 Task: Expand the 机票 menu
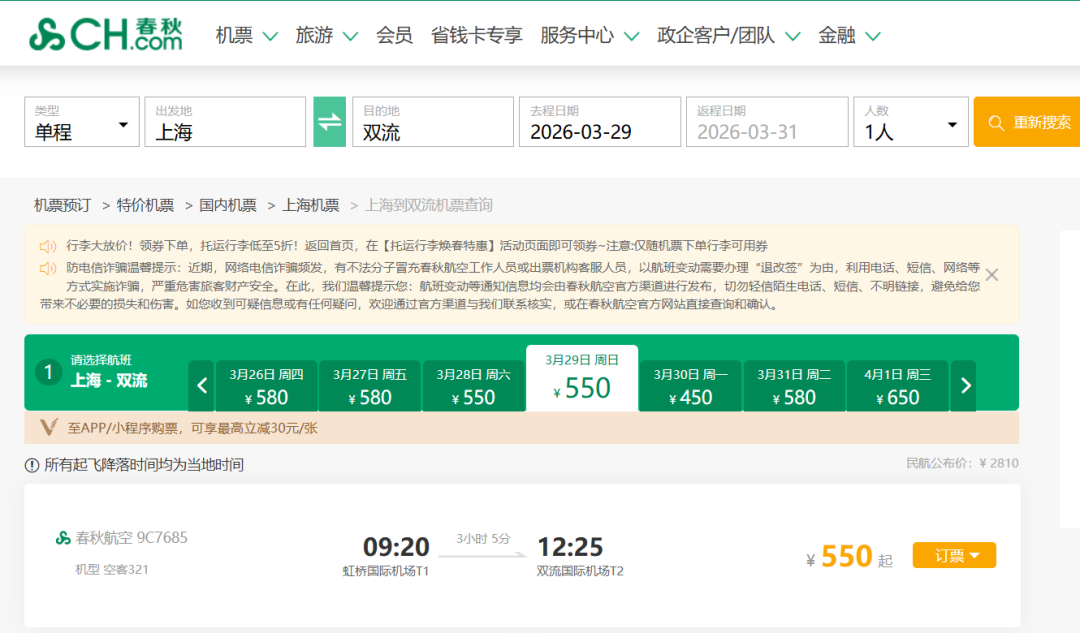point(246,36)
